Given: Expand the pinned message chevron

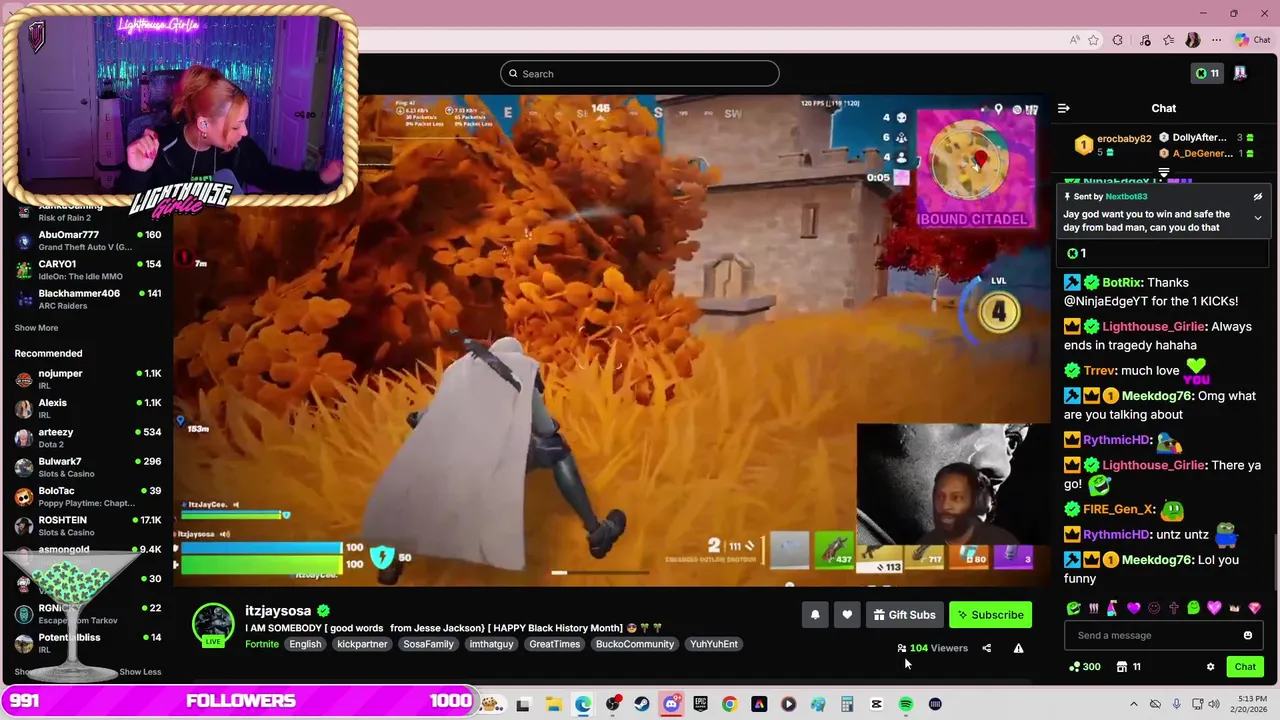Looking at the screenshot, I should (1258, 218).
